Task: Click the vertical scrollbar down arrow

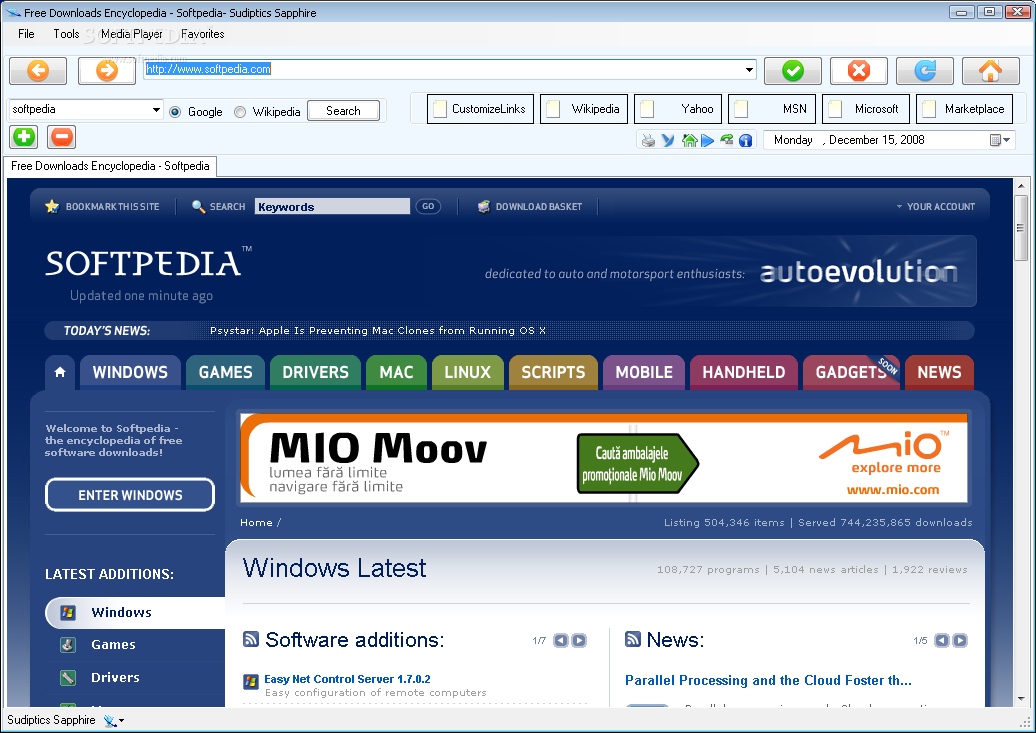Action: [1021, 699]
